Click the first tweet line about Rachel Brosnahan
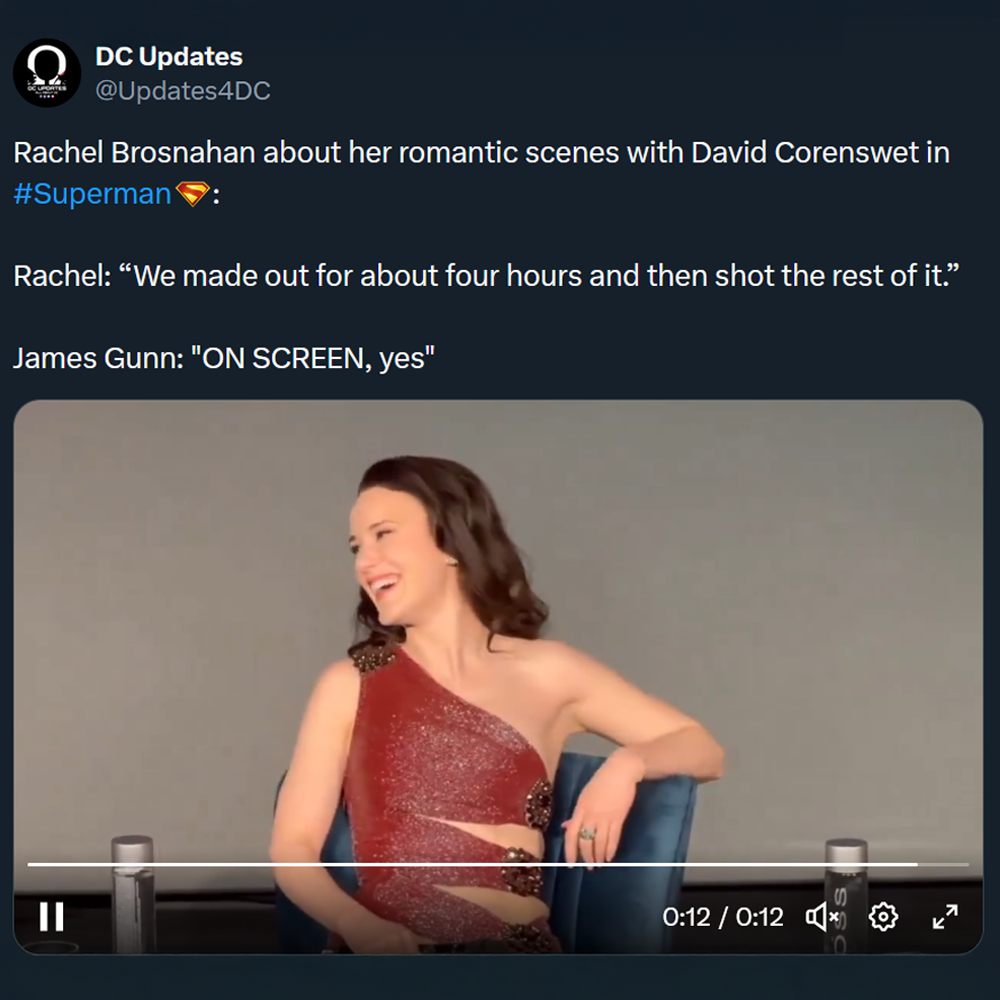The width and height of the screenshot is (1000, 1000). (480, 153)
